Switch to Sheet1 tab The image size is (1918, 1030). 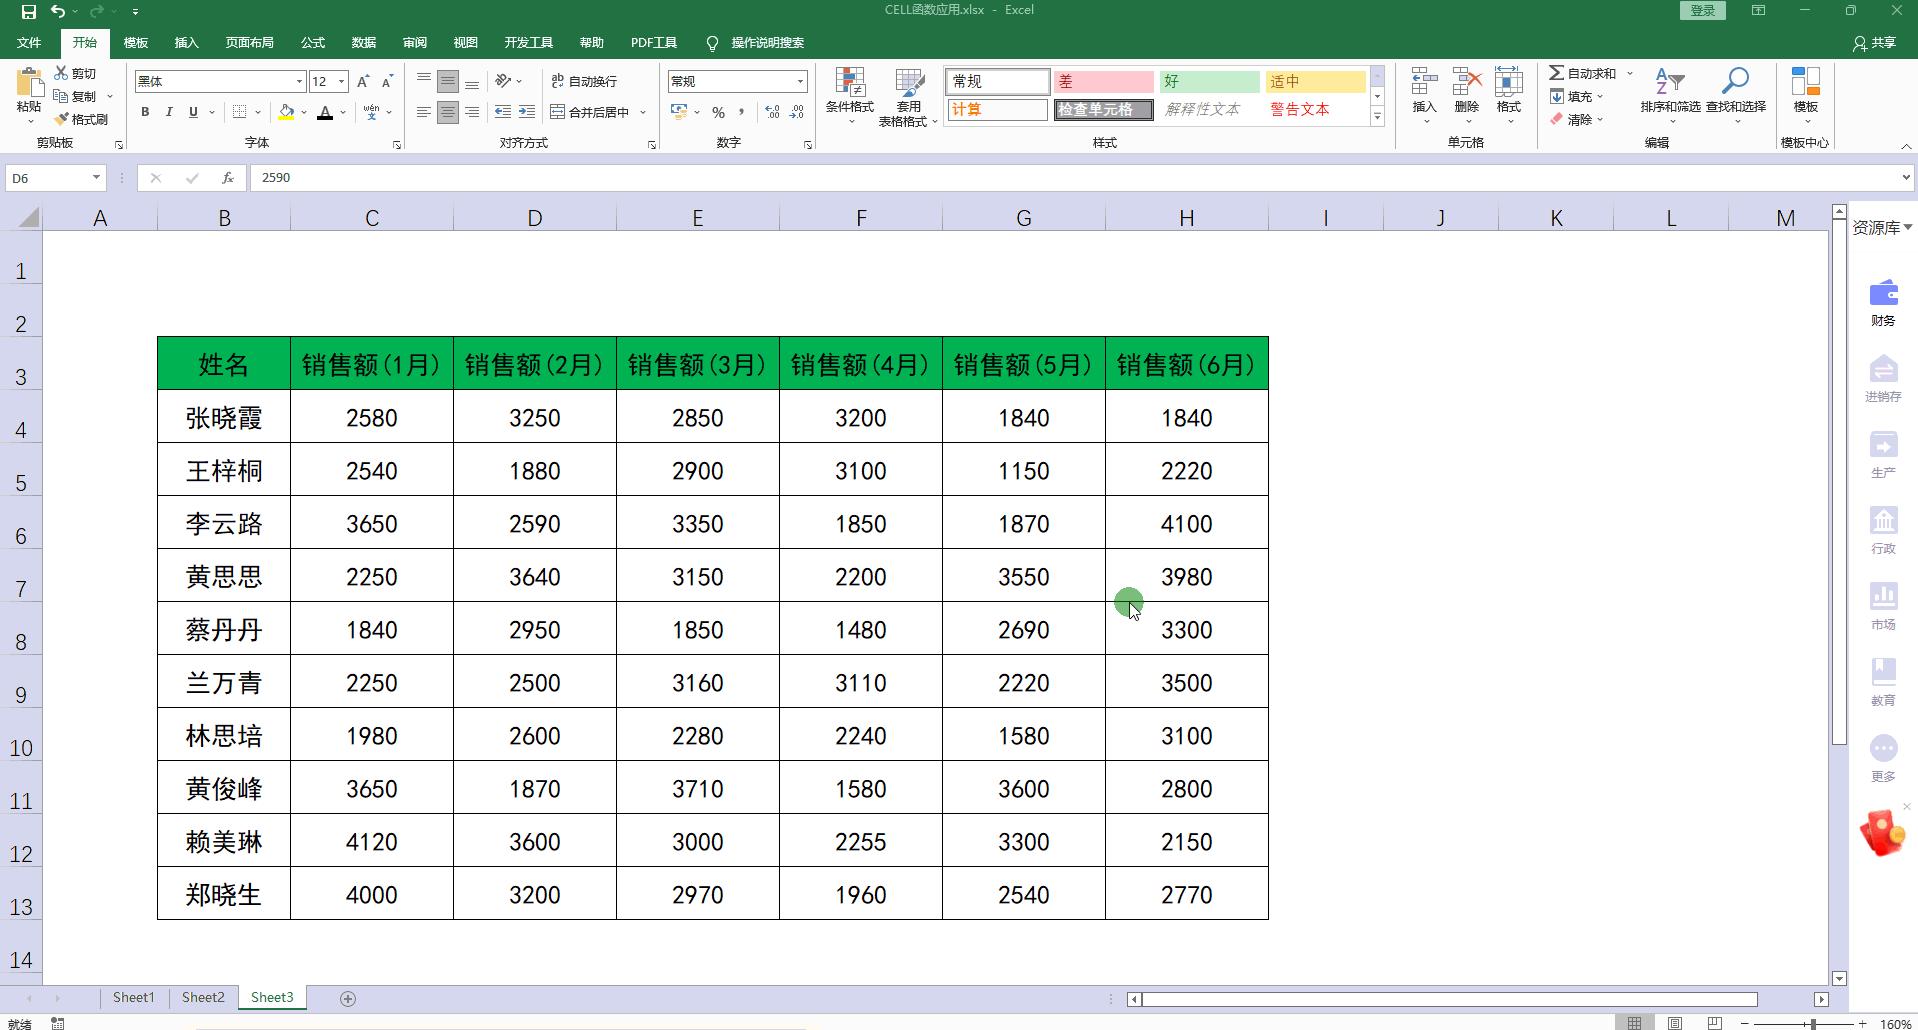pyautogui.click(x=133, y=997)
